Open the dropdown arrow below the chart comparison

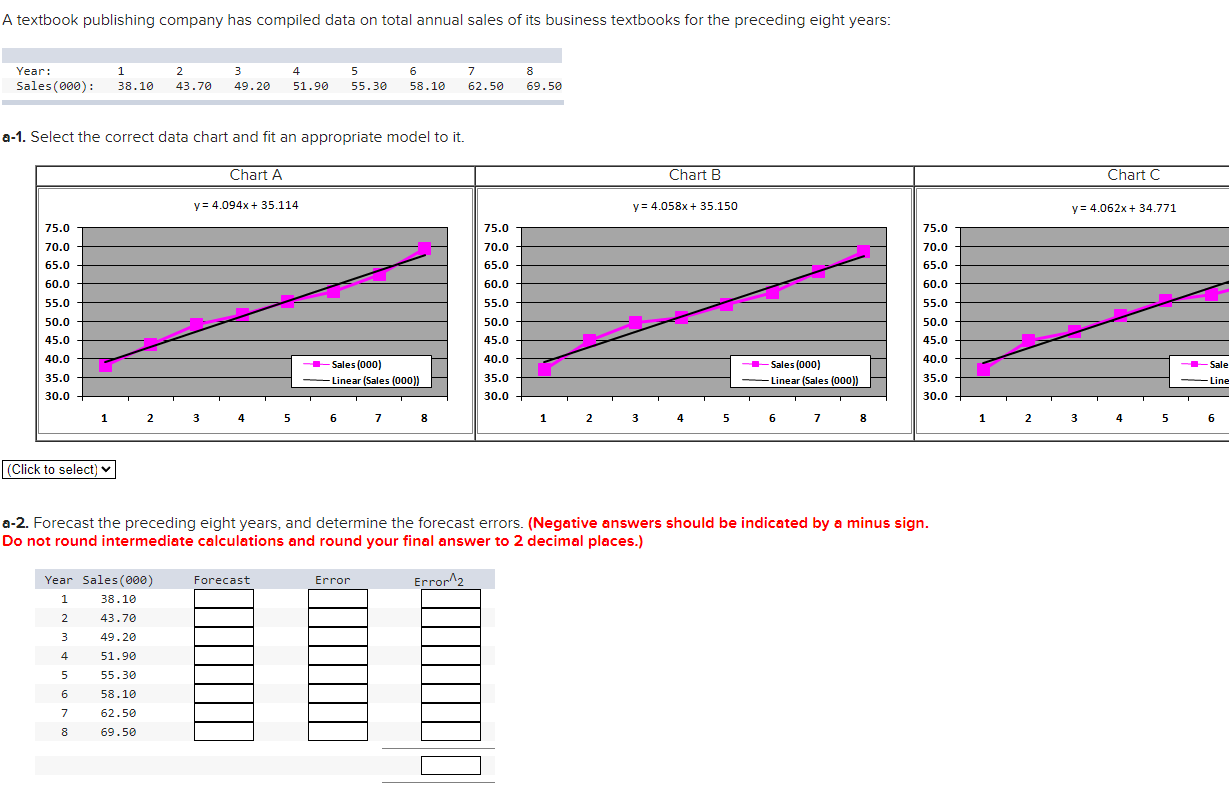pyautogui.click(x=104, y=469)
